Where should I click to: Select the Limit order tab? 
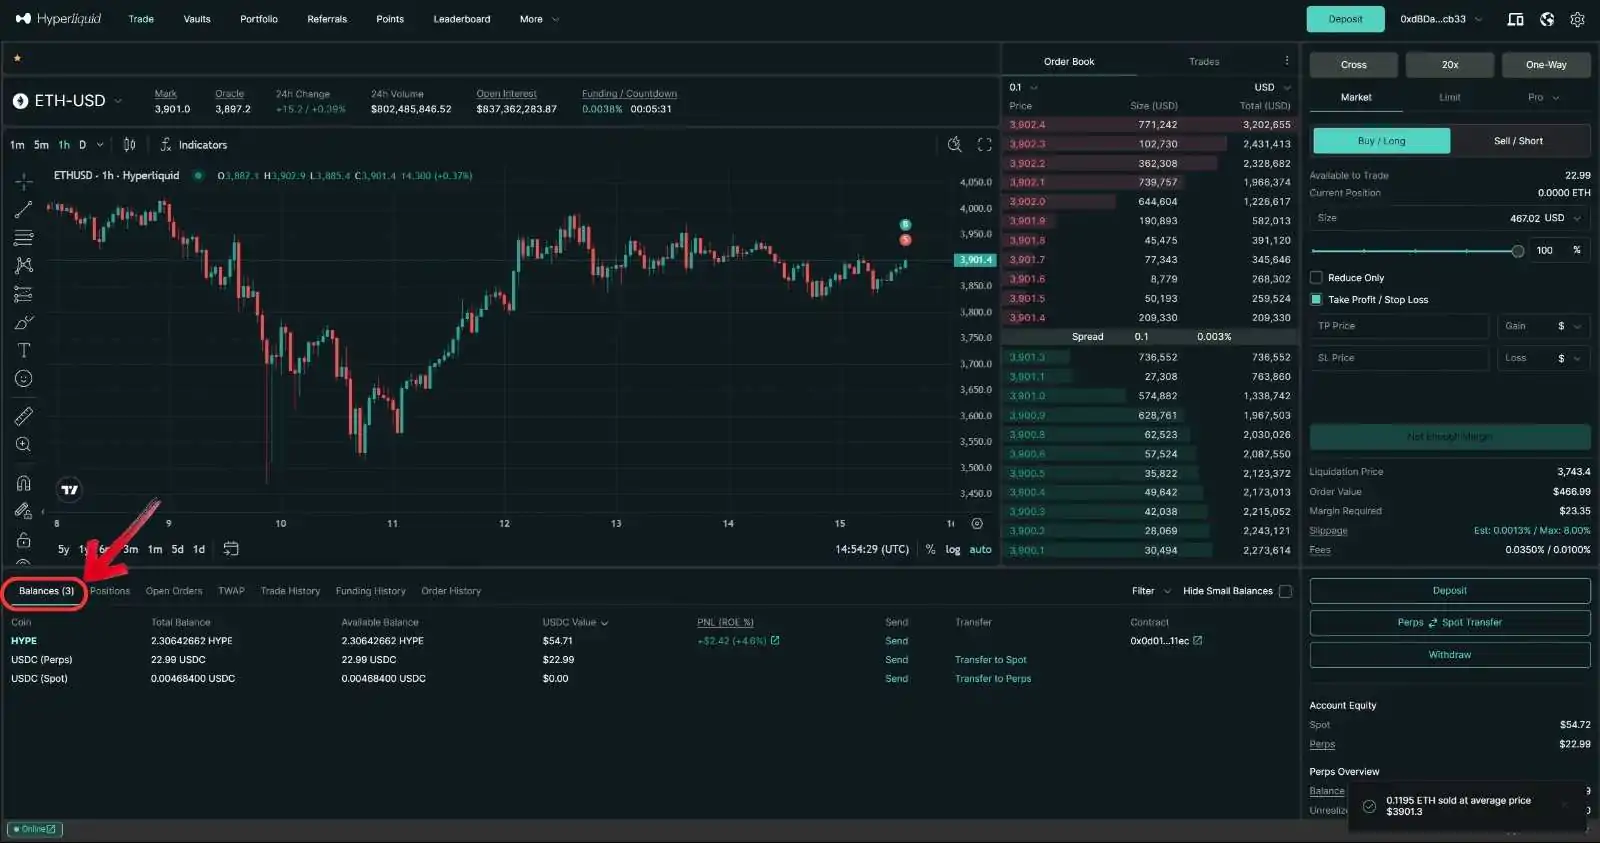point(1450,97)
